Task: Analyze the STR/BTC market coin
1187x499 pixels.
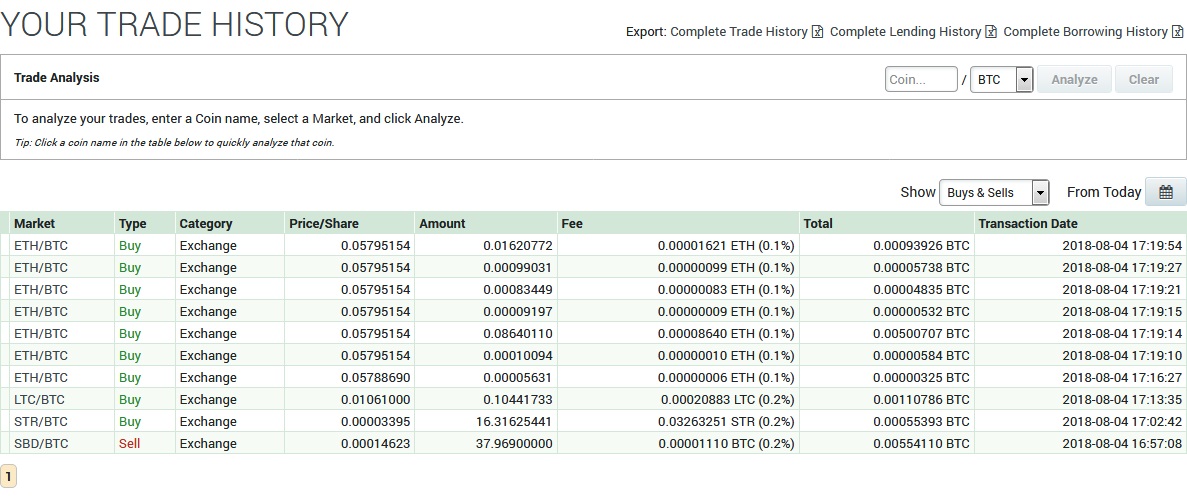Action: (x=41, y=421)
